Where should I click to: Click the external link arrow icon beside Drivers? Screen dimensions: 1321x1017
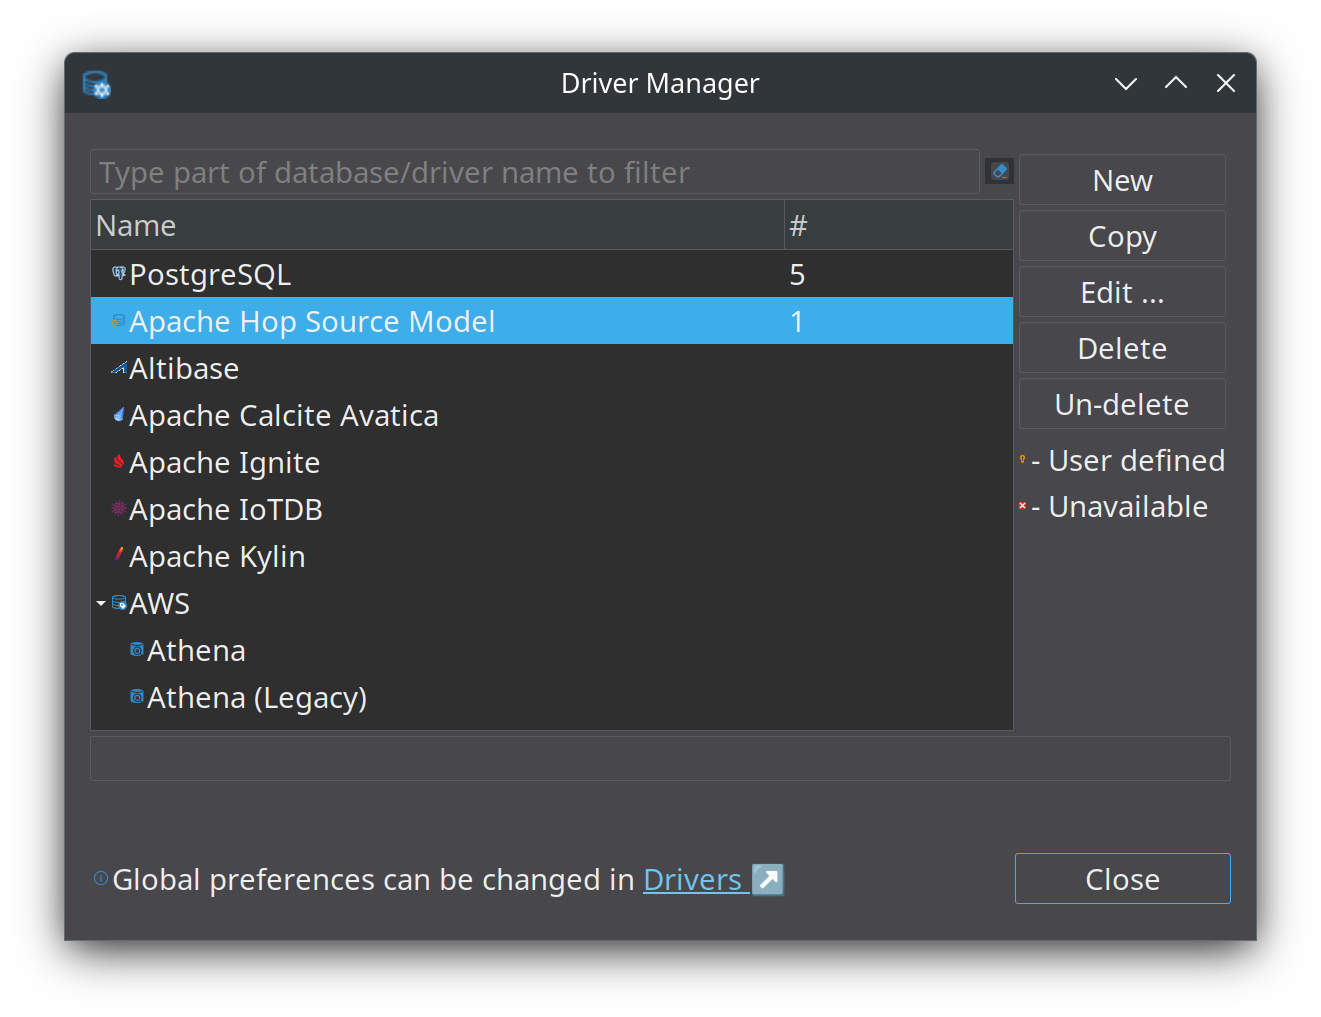768,879
